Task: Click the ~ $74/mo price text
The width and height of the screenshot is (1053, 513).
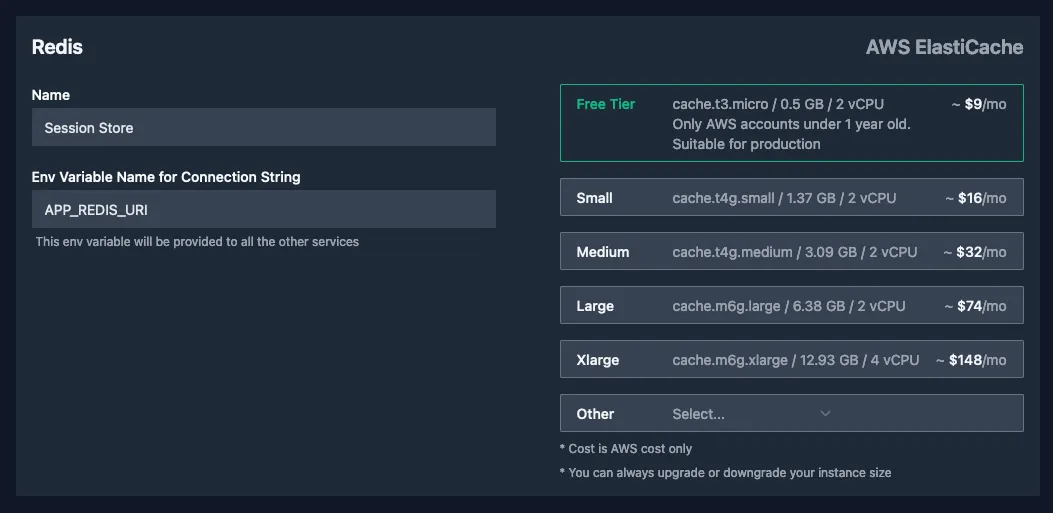Action: [975, 306]
